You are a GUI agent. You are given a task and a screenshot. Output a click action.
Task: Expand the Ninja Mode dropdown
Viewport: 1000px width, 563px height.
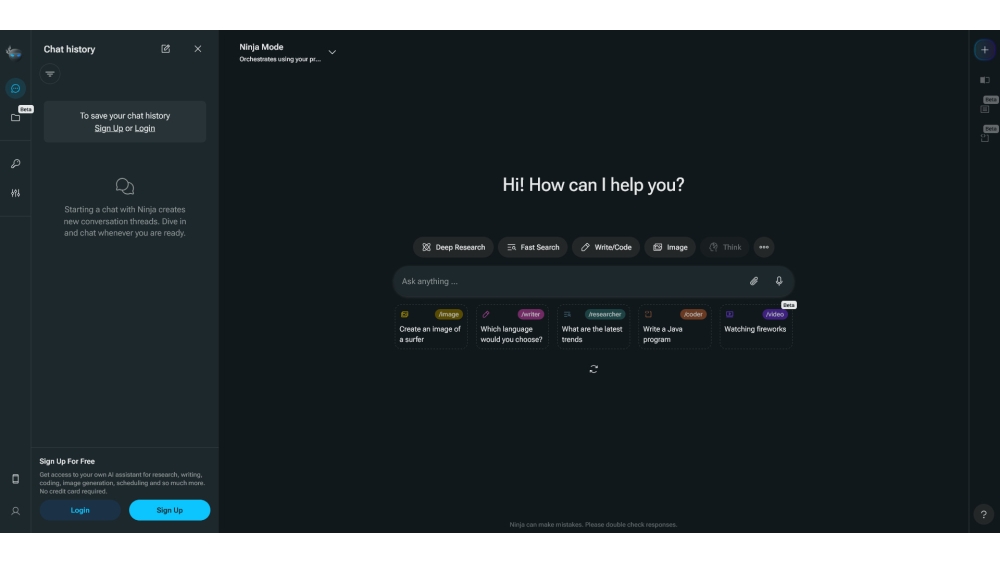click(x=332, y=52)
